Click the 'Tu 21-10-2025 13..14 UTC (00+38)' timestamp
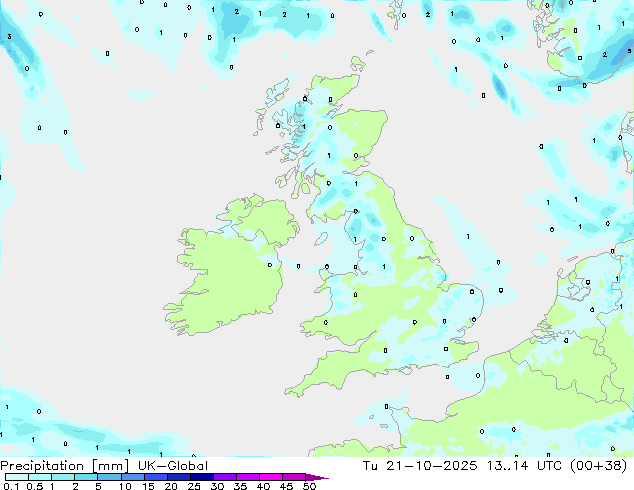The width and height of the screenshot is (634, 490). pyautogui.click(x=495, y=466)
